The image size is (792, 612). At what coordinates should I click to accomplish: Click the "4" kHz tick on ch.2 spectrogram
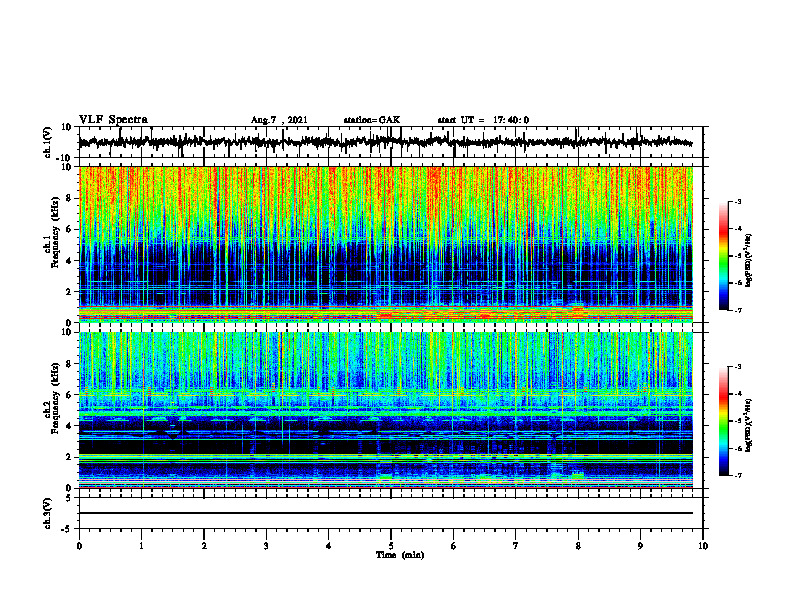(x=70, y=426)
